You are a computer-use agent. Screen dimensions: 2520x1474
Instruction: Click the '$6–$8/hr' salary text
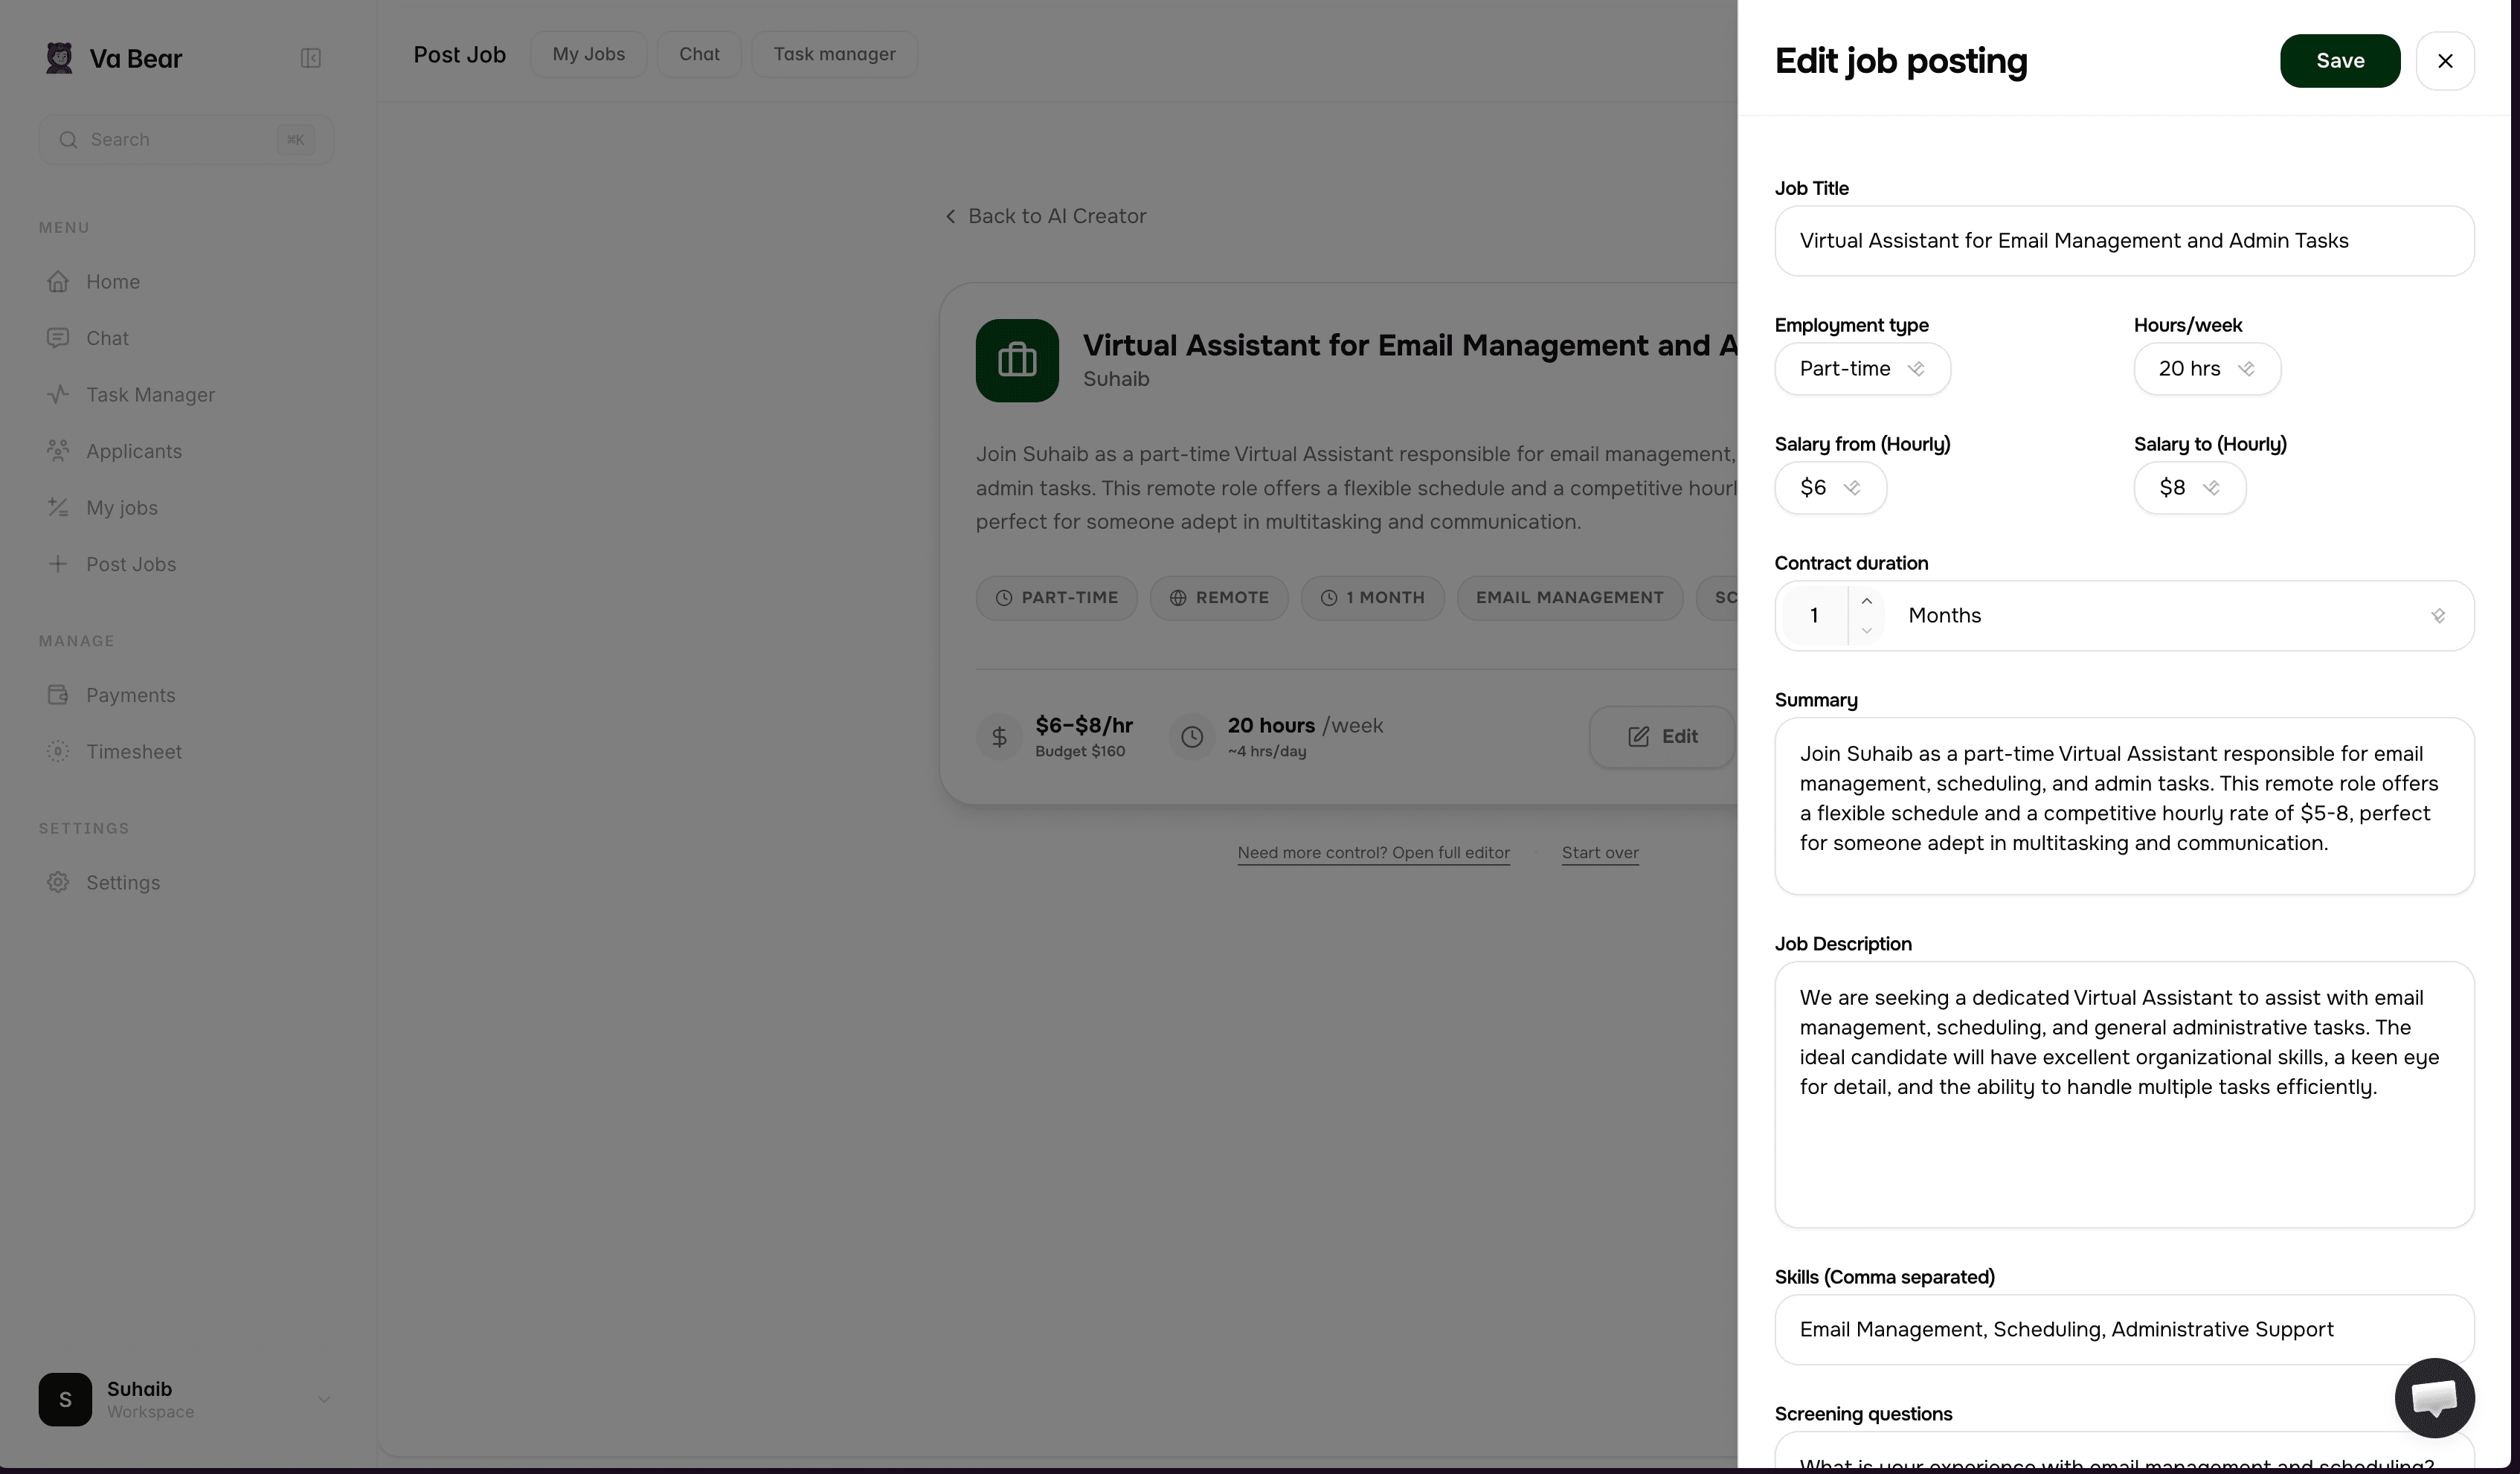(1084, 726)
